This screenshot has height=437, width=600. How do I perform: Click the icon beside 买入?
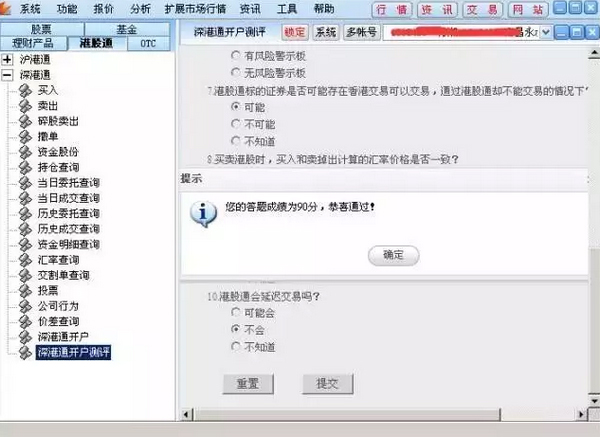click(25, 90)
